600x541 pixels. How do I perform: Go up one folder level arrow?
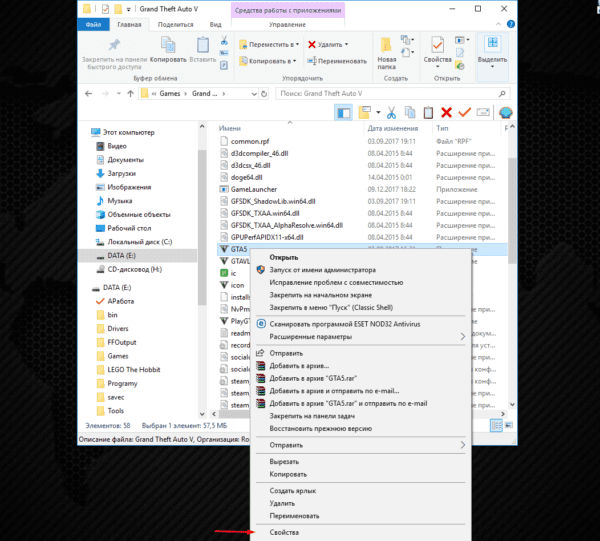(x=130, y=93)
